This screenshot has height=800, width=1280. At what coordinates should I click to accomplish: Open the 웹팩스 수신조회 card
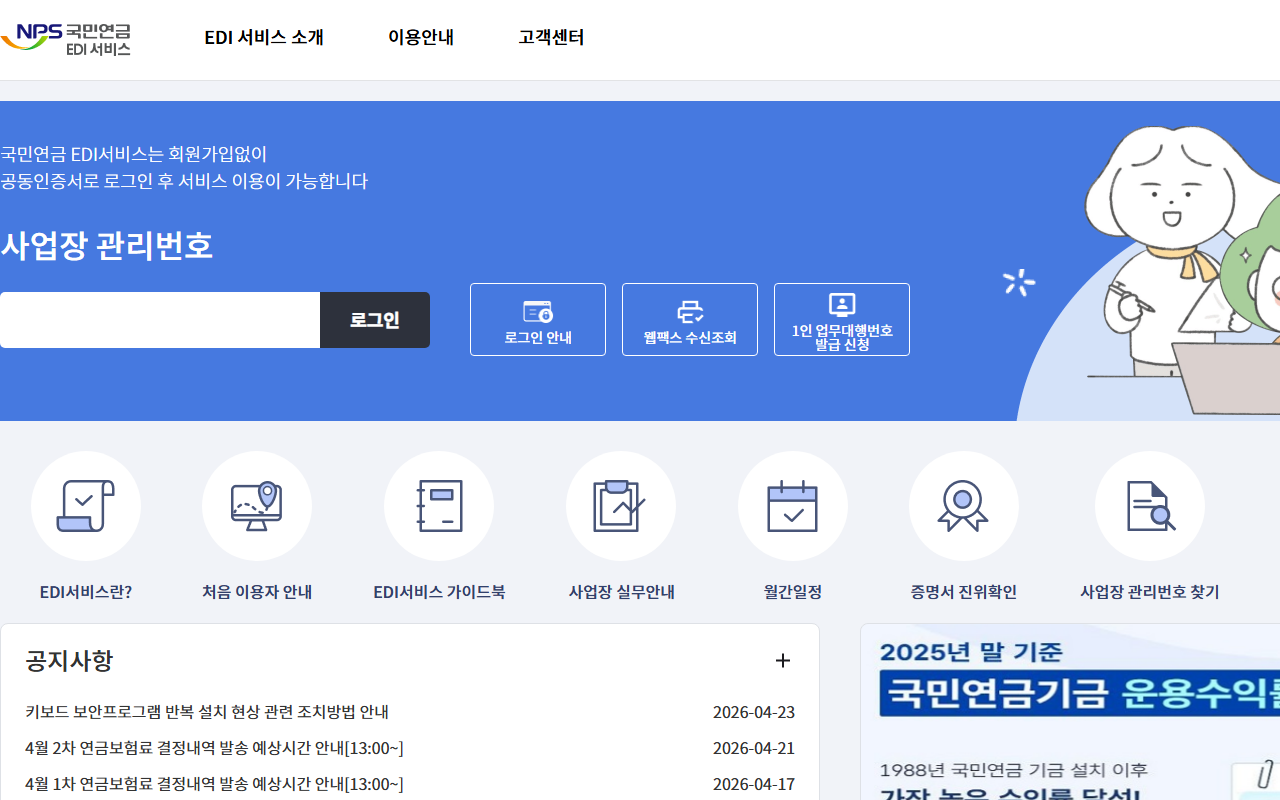coord(690,319)
